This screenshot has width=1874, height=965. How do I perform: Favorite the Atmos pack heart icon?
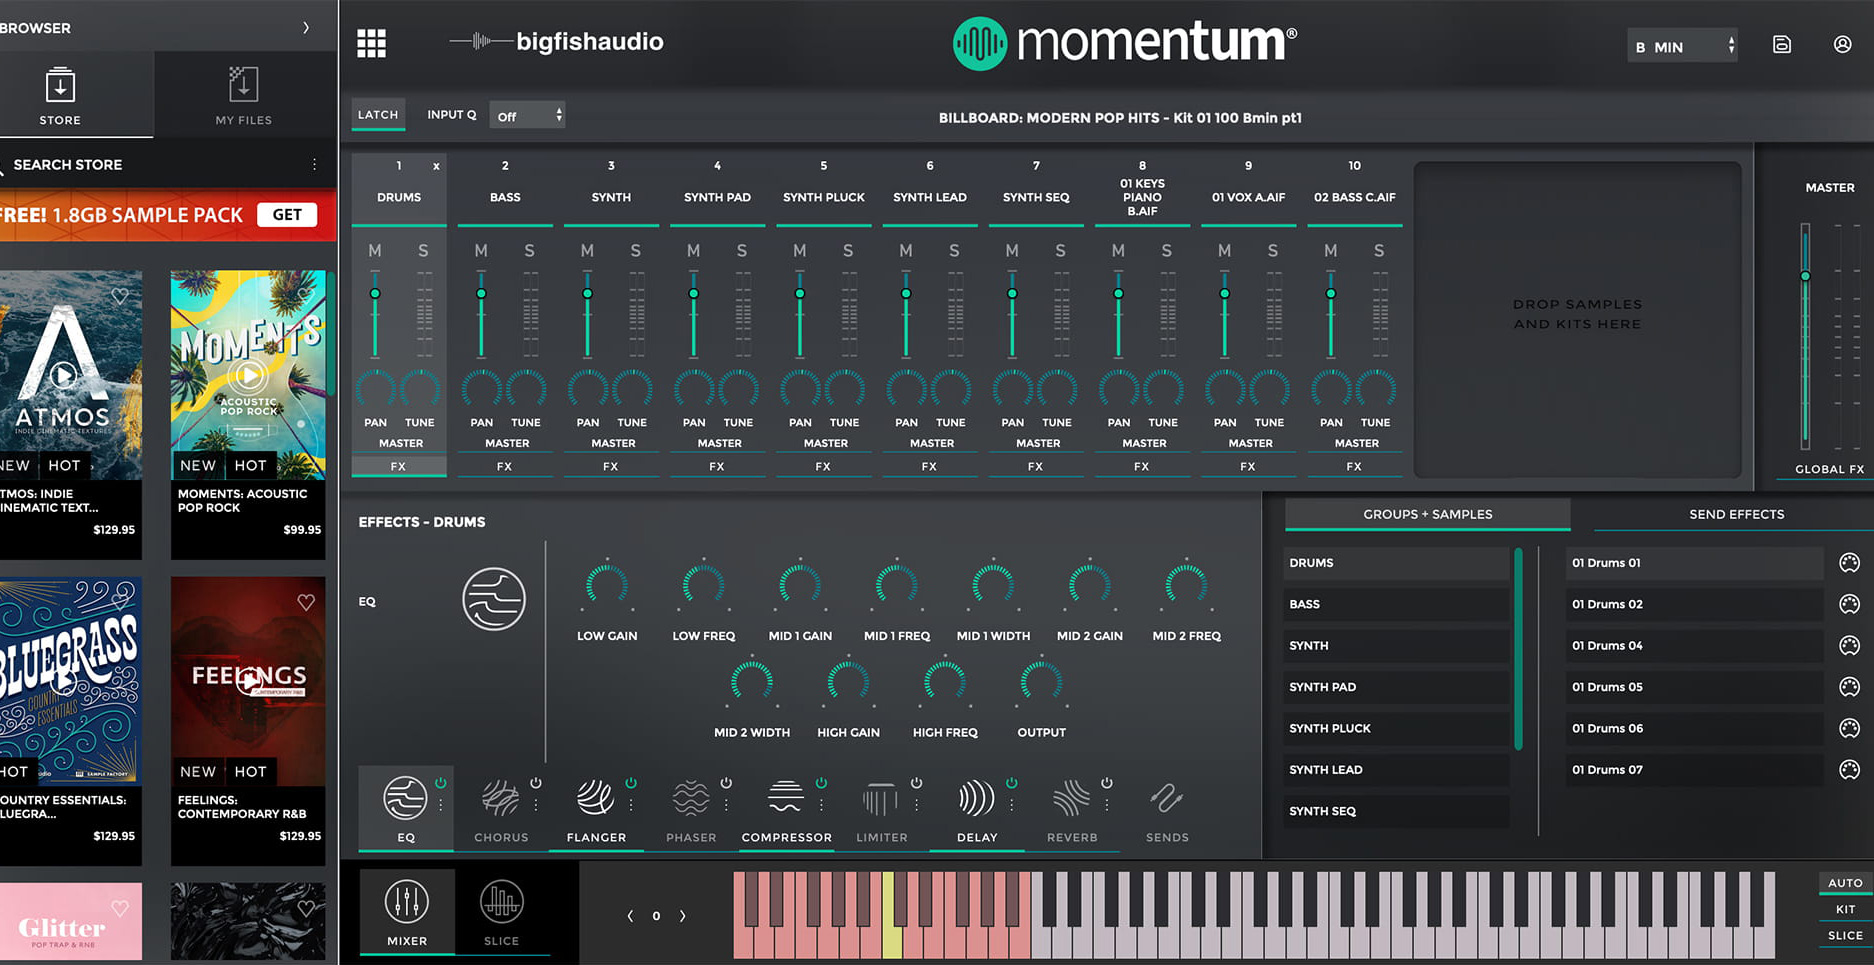(120, 296)
